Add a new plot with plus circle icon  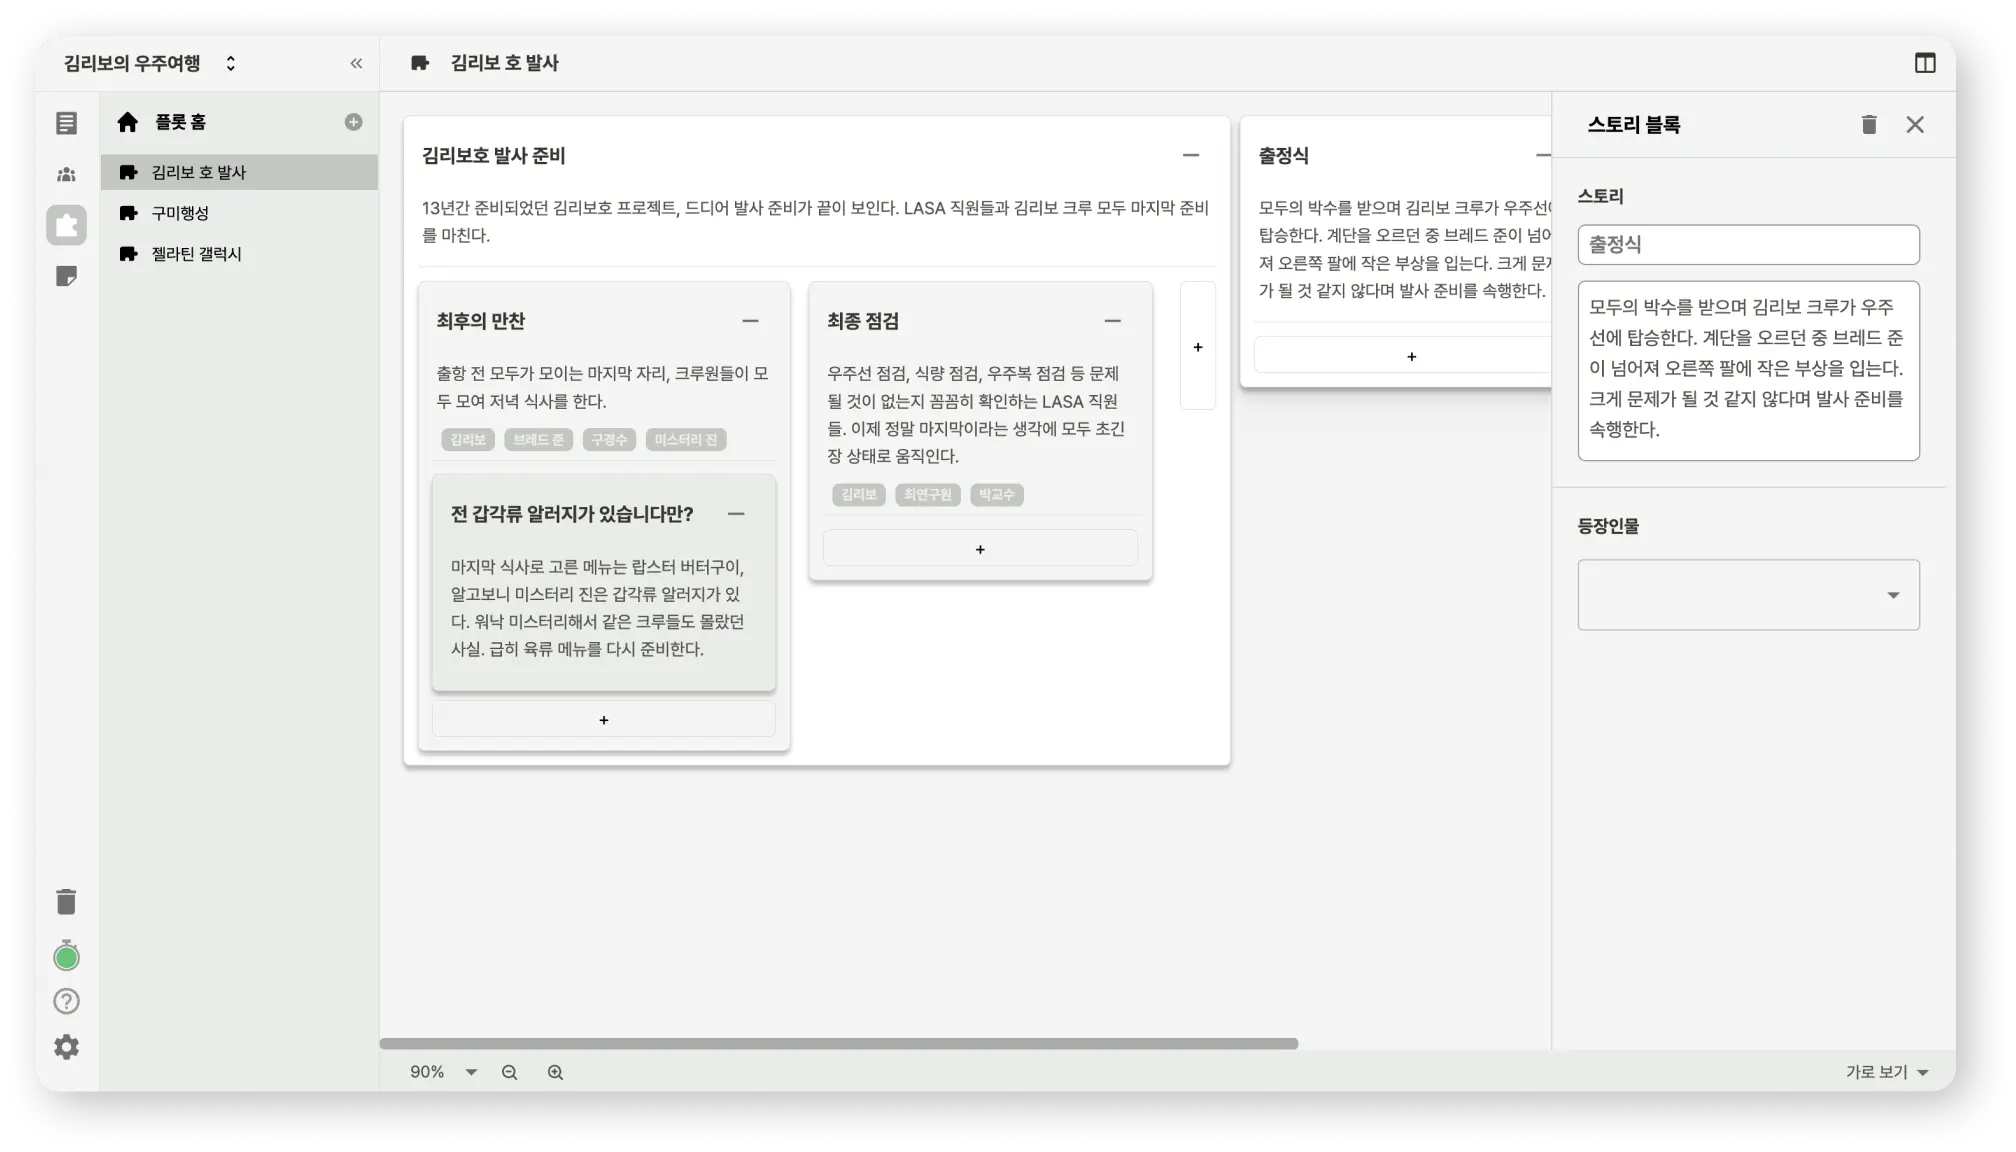tap(353, 122)
